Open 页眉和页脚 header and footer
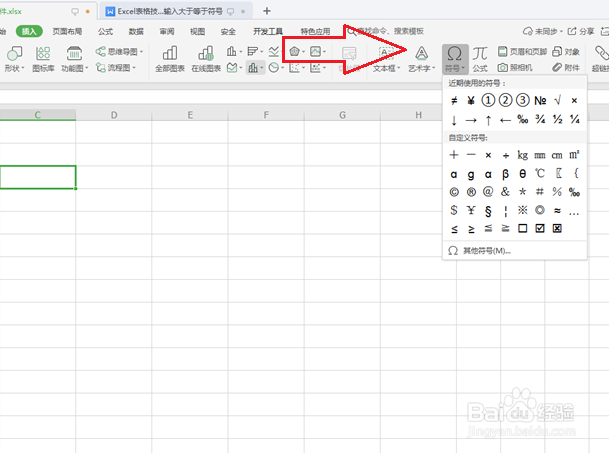This screenshot has height=453, width=610. (523, 51)
